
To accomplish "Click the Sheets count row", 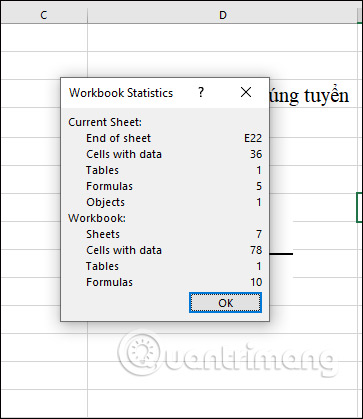I will click(x=165, y=234).
